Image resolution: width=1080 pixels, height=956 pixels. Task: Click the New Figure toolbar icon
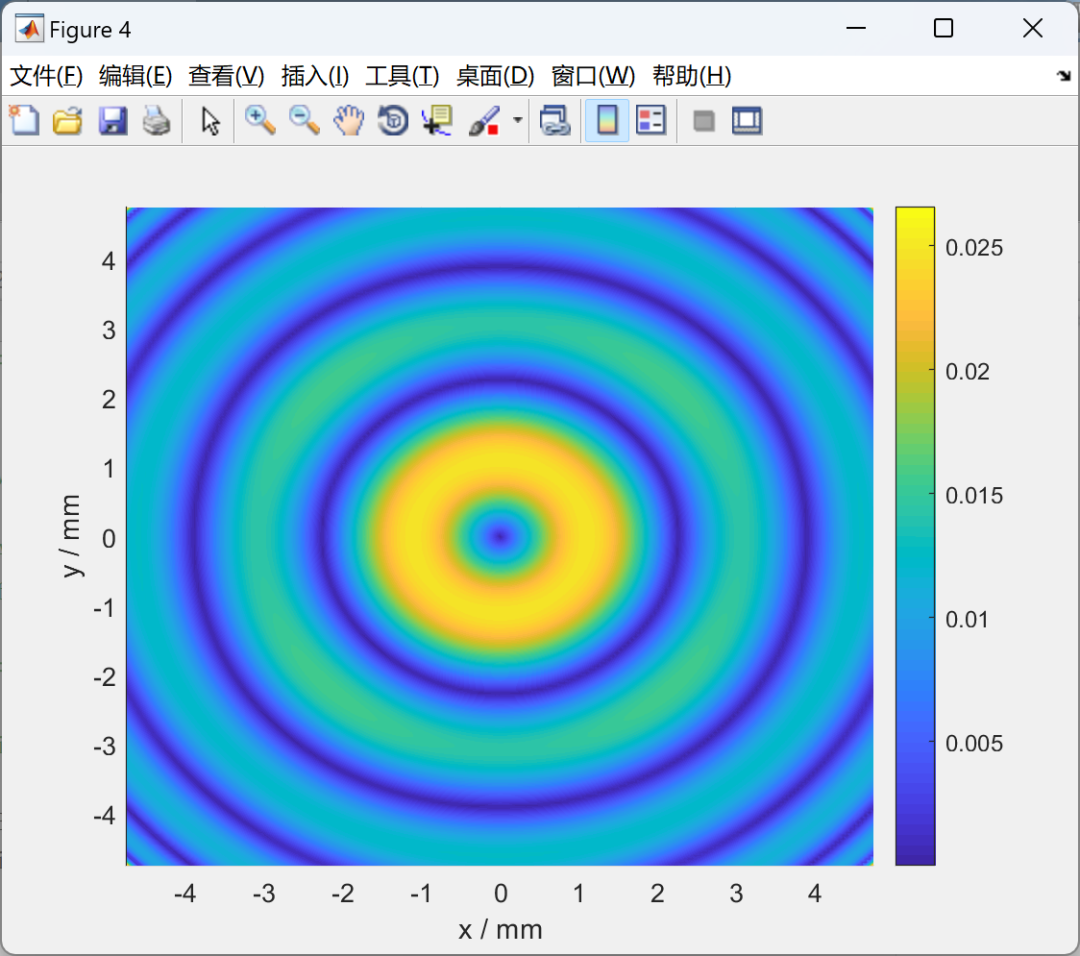(x=24, y=121)
